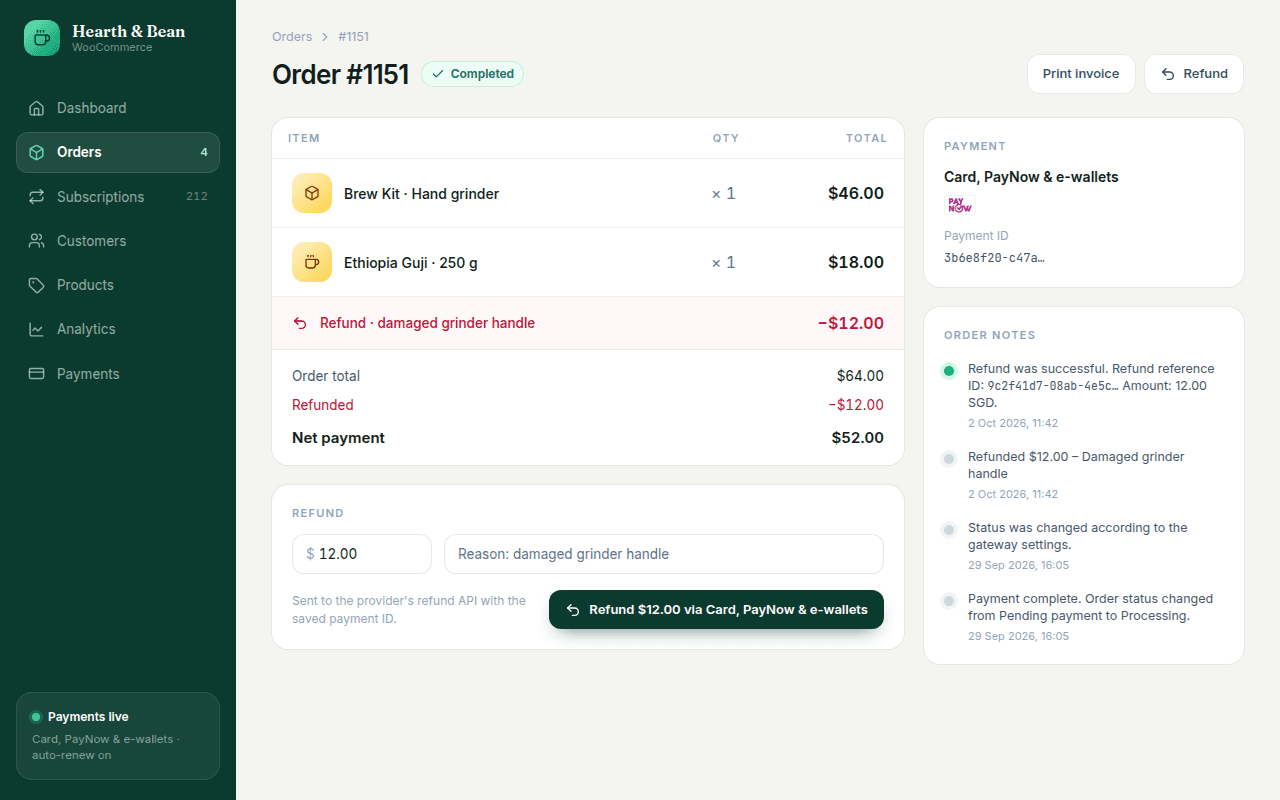Click the refund amount input showing 12.00
The height and width of the screenshot is (800, 1280).
coord(362,554)
